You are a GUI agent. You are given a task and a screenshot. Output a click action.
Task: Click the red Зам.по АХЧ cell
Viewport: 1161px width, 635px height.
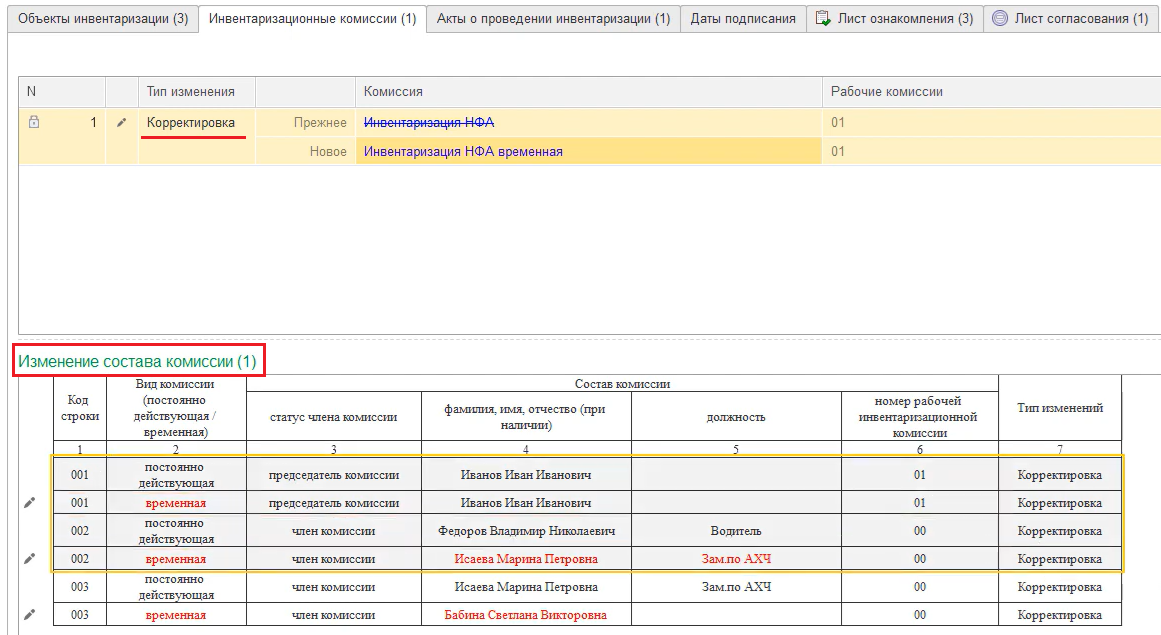tap(736, 559)
